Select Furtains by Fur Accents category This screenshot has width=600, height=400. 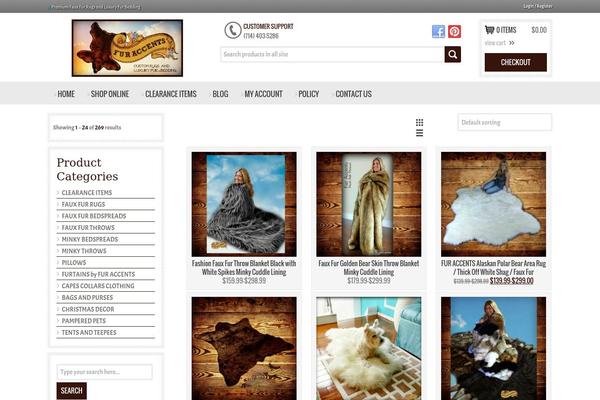[x=98, y=274]
